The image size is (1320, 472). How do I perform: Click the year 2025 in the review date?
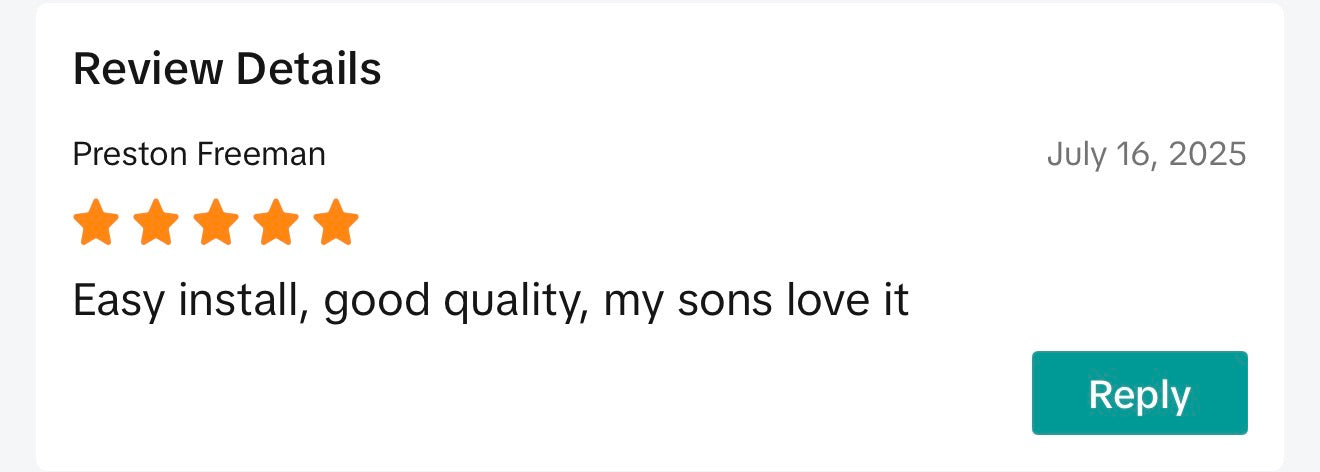[1207, 154]
